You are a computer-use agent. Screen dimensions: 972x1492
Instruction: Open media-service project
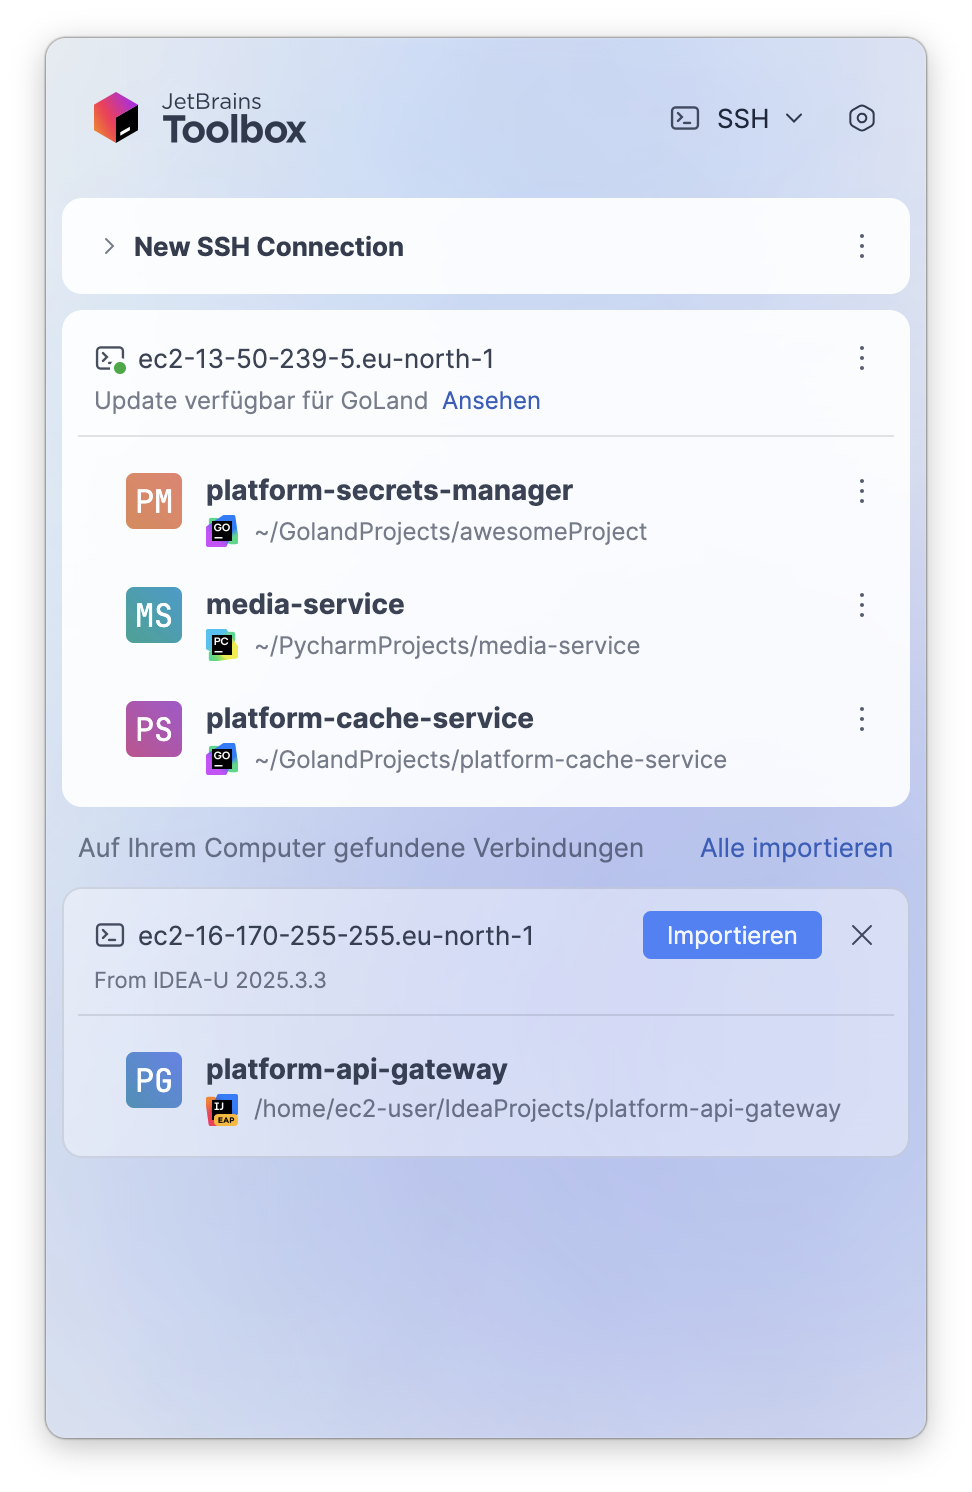coord(305,604)
